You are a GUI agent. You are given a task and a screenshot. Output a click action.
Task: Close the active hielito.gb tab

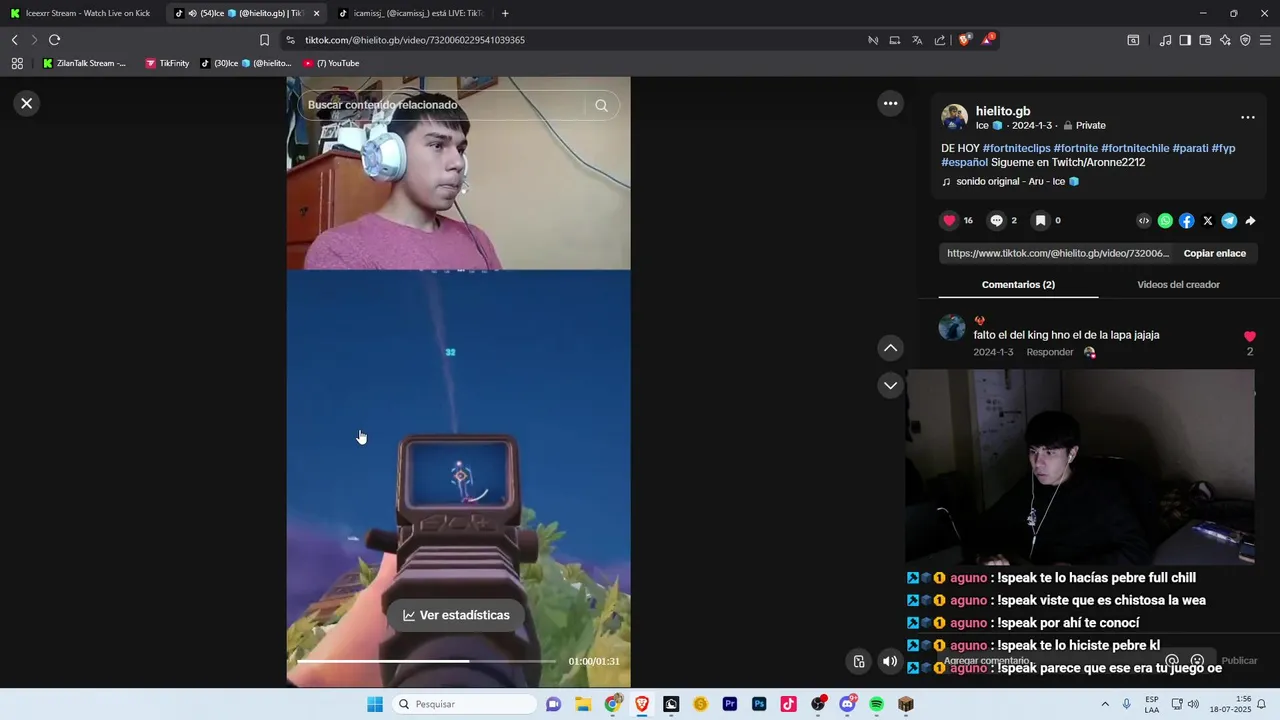coord(316,13)
